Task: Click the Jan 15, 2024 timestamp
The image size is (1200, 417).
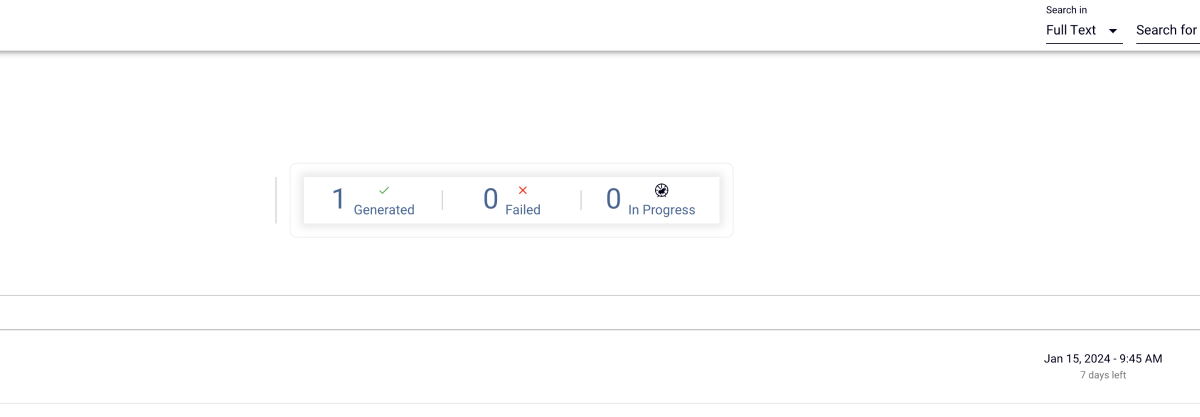Action: 1103,358
